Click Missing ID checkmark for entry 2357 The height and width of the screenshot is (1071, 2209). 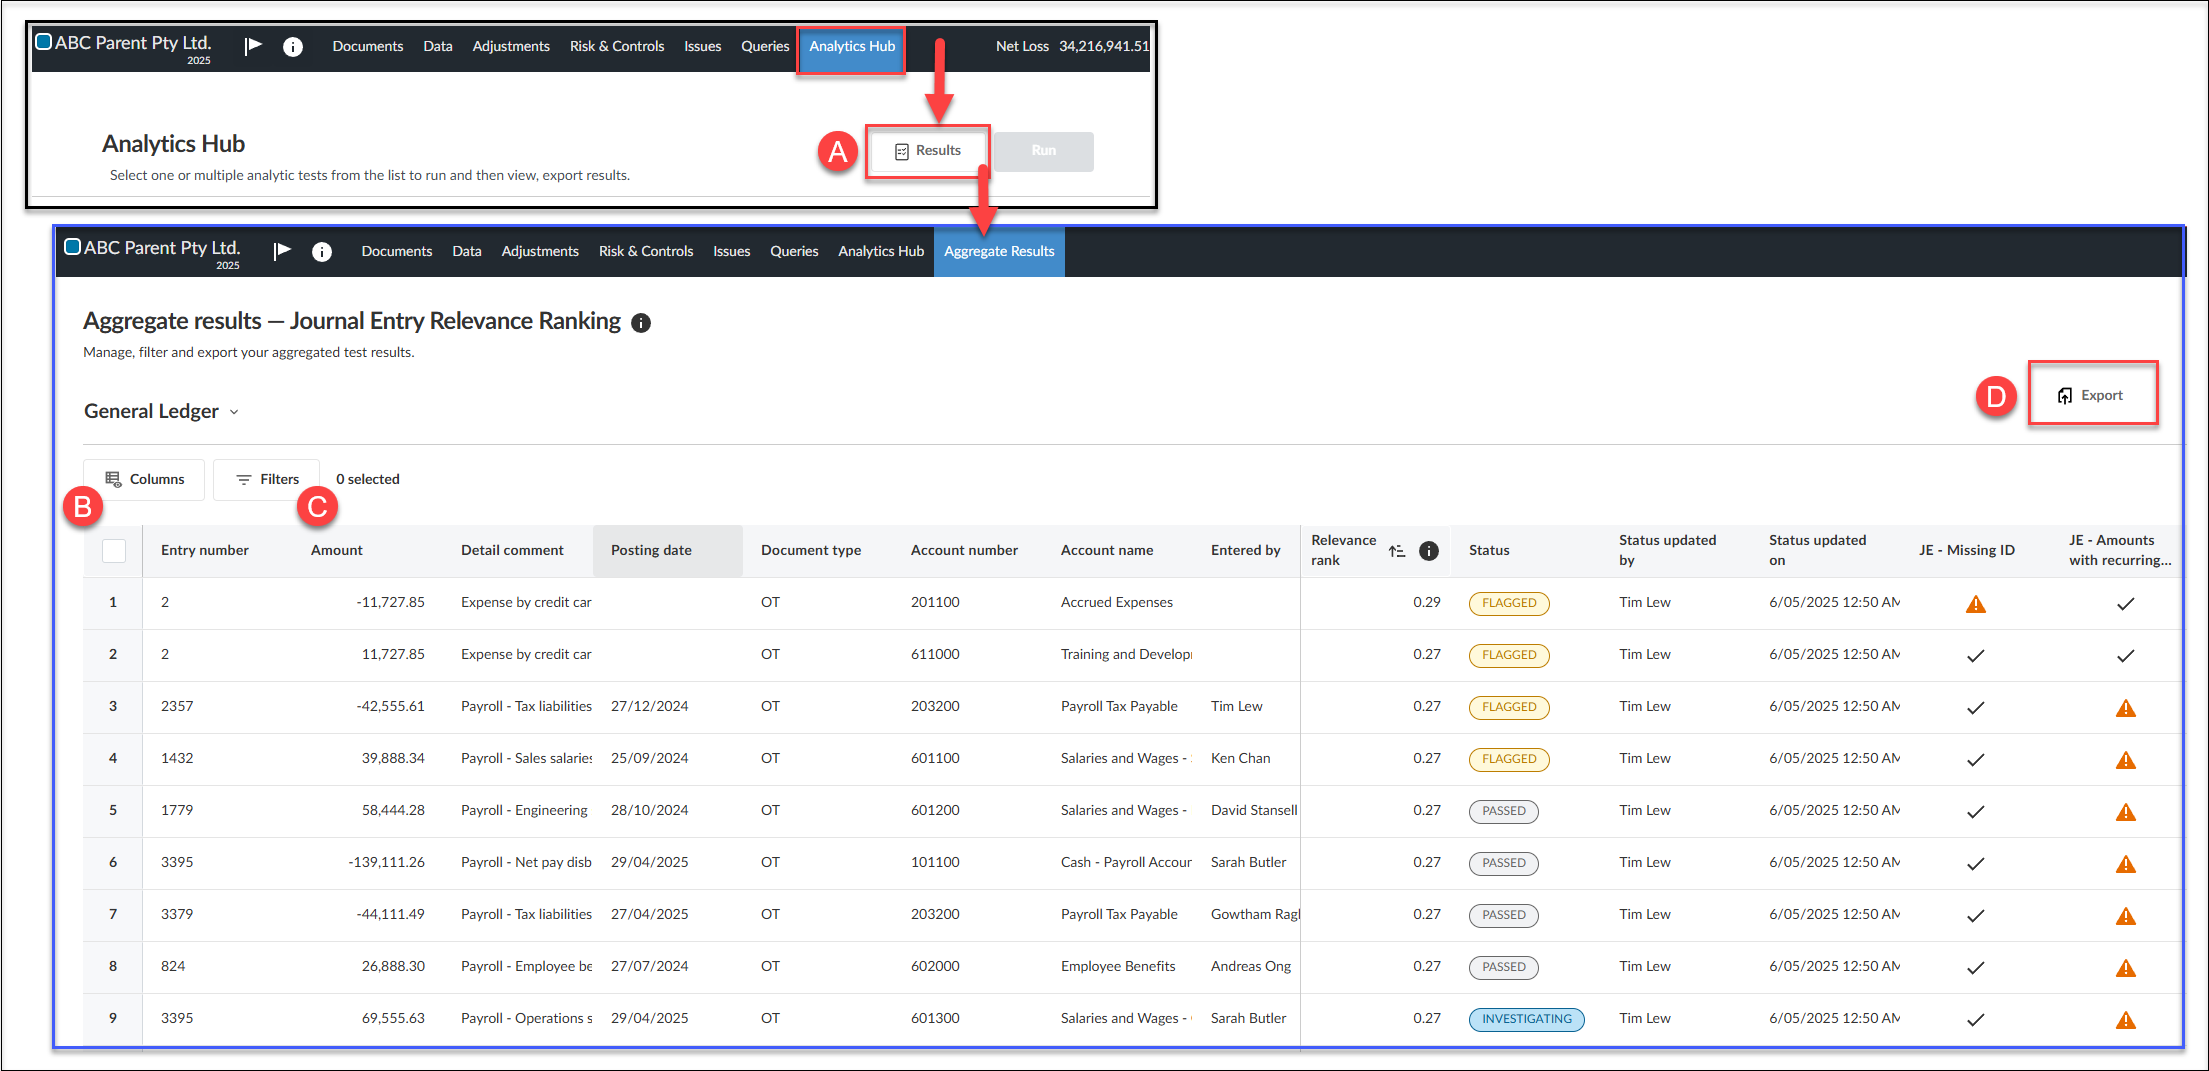click(x=1976, y=708)
